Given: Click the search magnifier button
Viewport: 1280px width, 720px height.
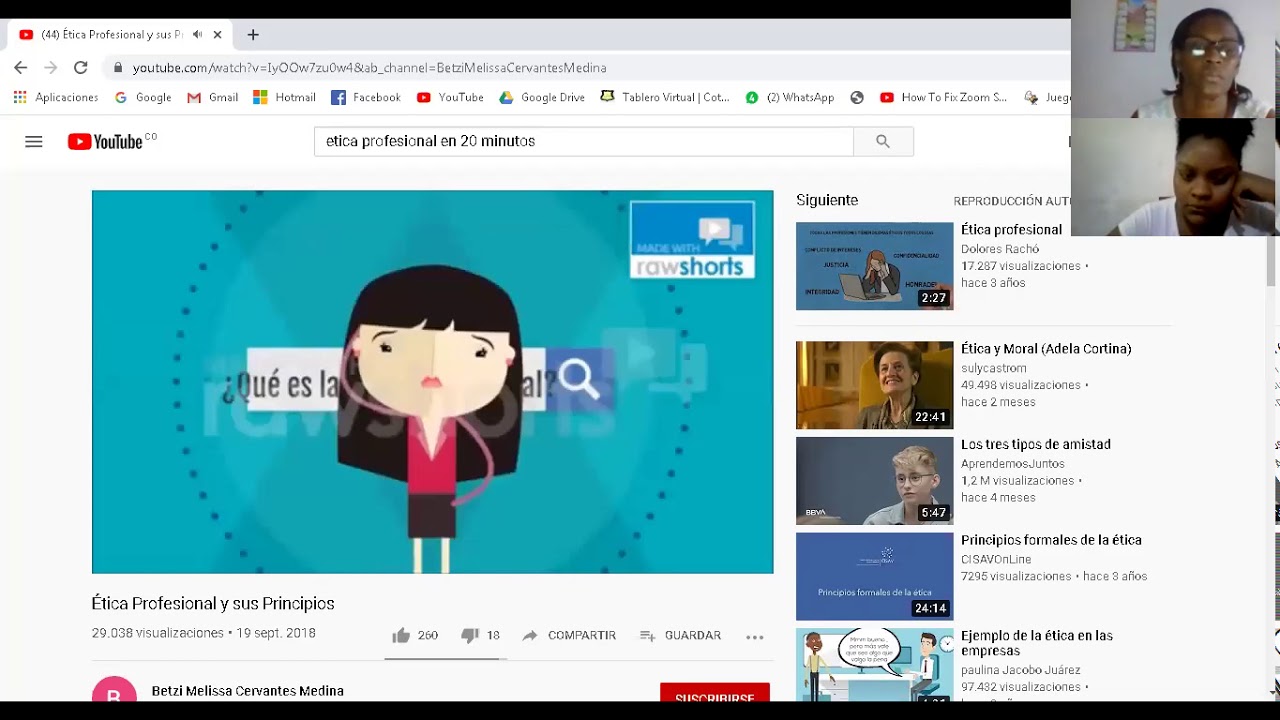Looking at the screenshot, I should [x=883, y=142].
